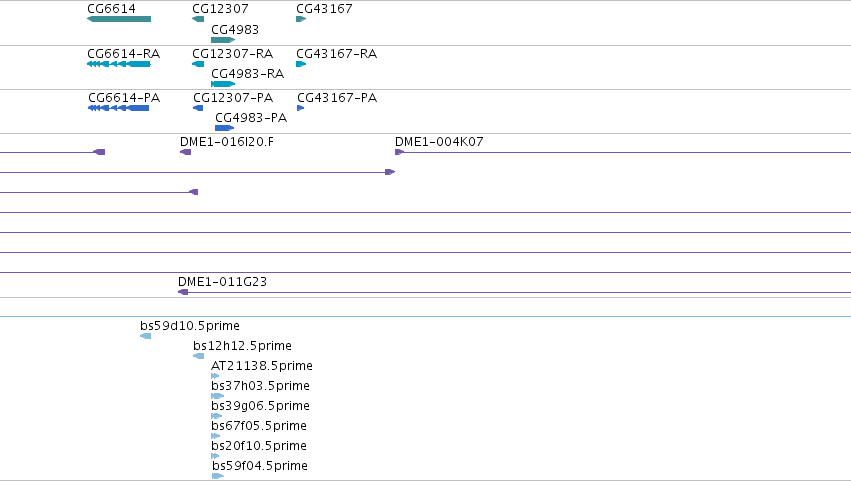Viewport: 851px width, 481px height.
Task: Click the CG4983-PA label
Action: click(x=251, y=118)
